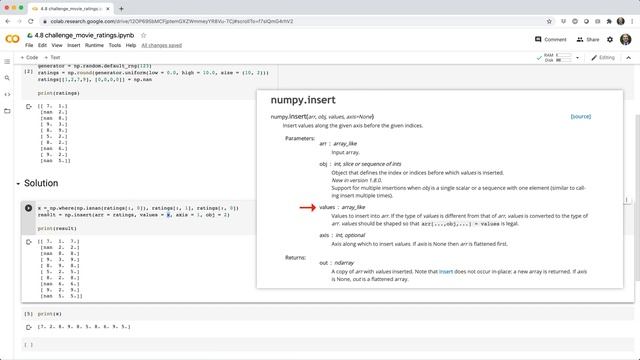The image size is (640, 360).
Task: Open the Help menu
Action: pos(131,45)
